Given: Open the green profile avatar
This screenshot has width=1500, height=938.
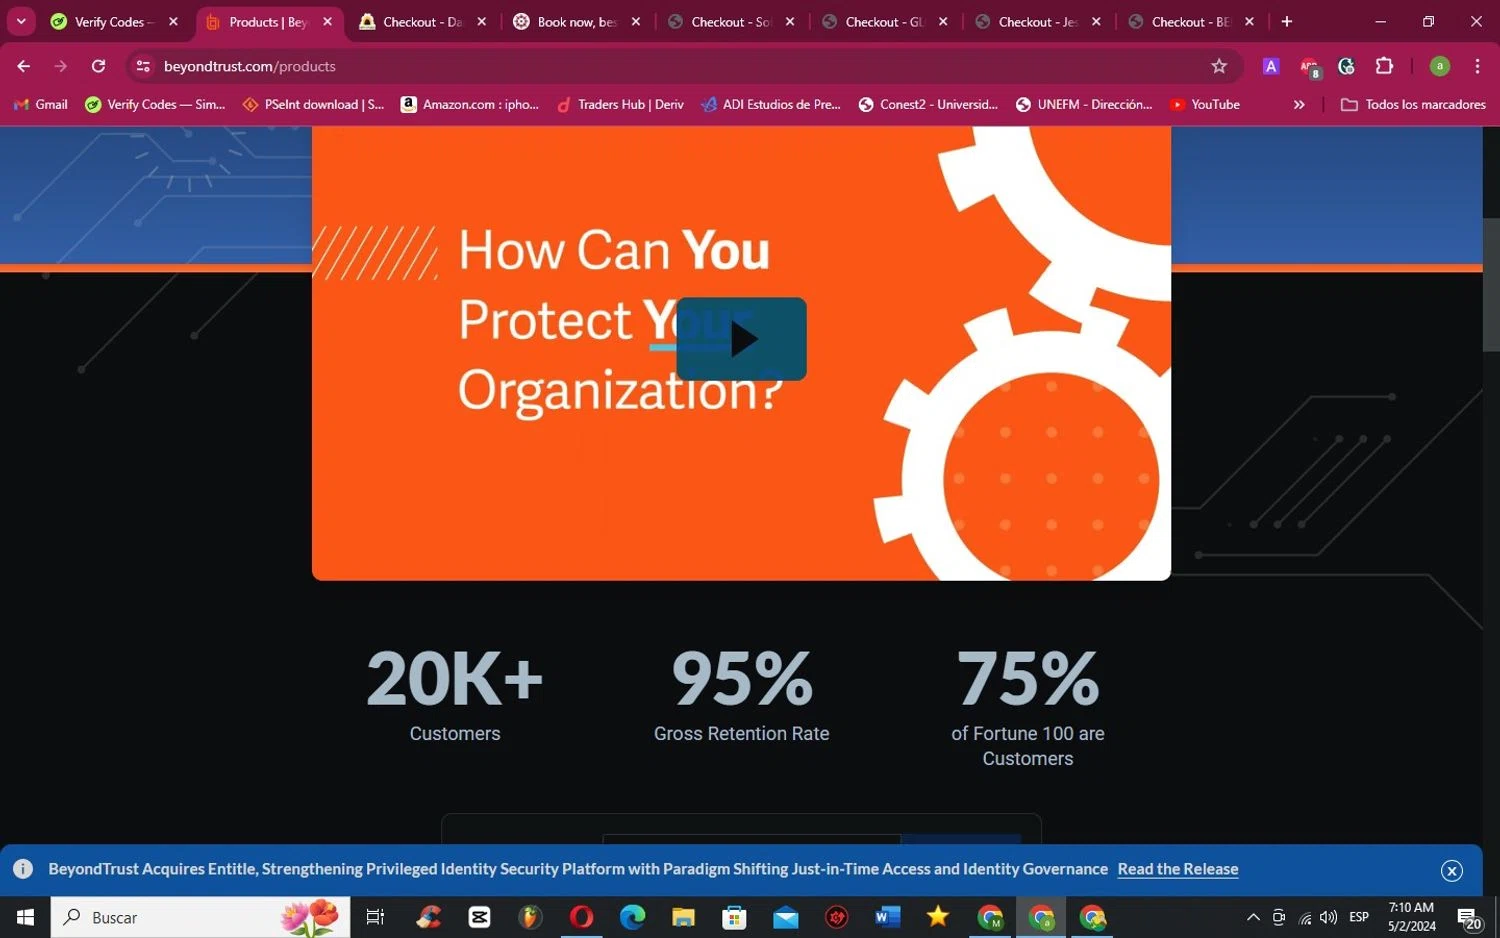Looking at the screenshot, I should (x=1440, y=66).
